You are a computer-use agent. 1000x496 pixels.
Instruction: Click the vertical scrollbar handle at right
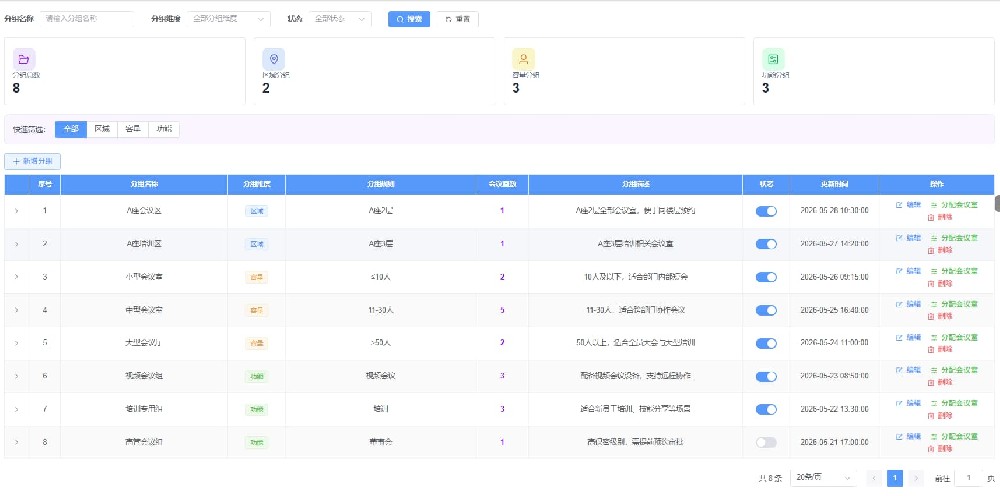tap(997, 203)
